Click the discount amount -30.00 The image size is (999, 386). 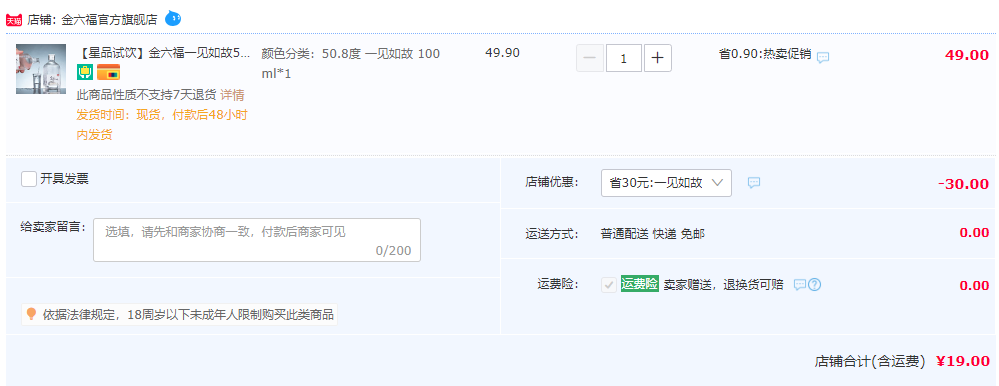pyautogui.click(x=964, y=184)
